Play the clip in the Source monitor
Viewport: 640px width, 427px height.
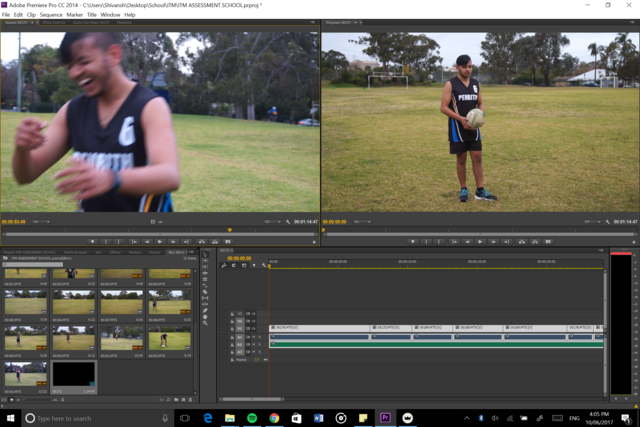[160, 242]
